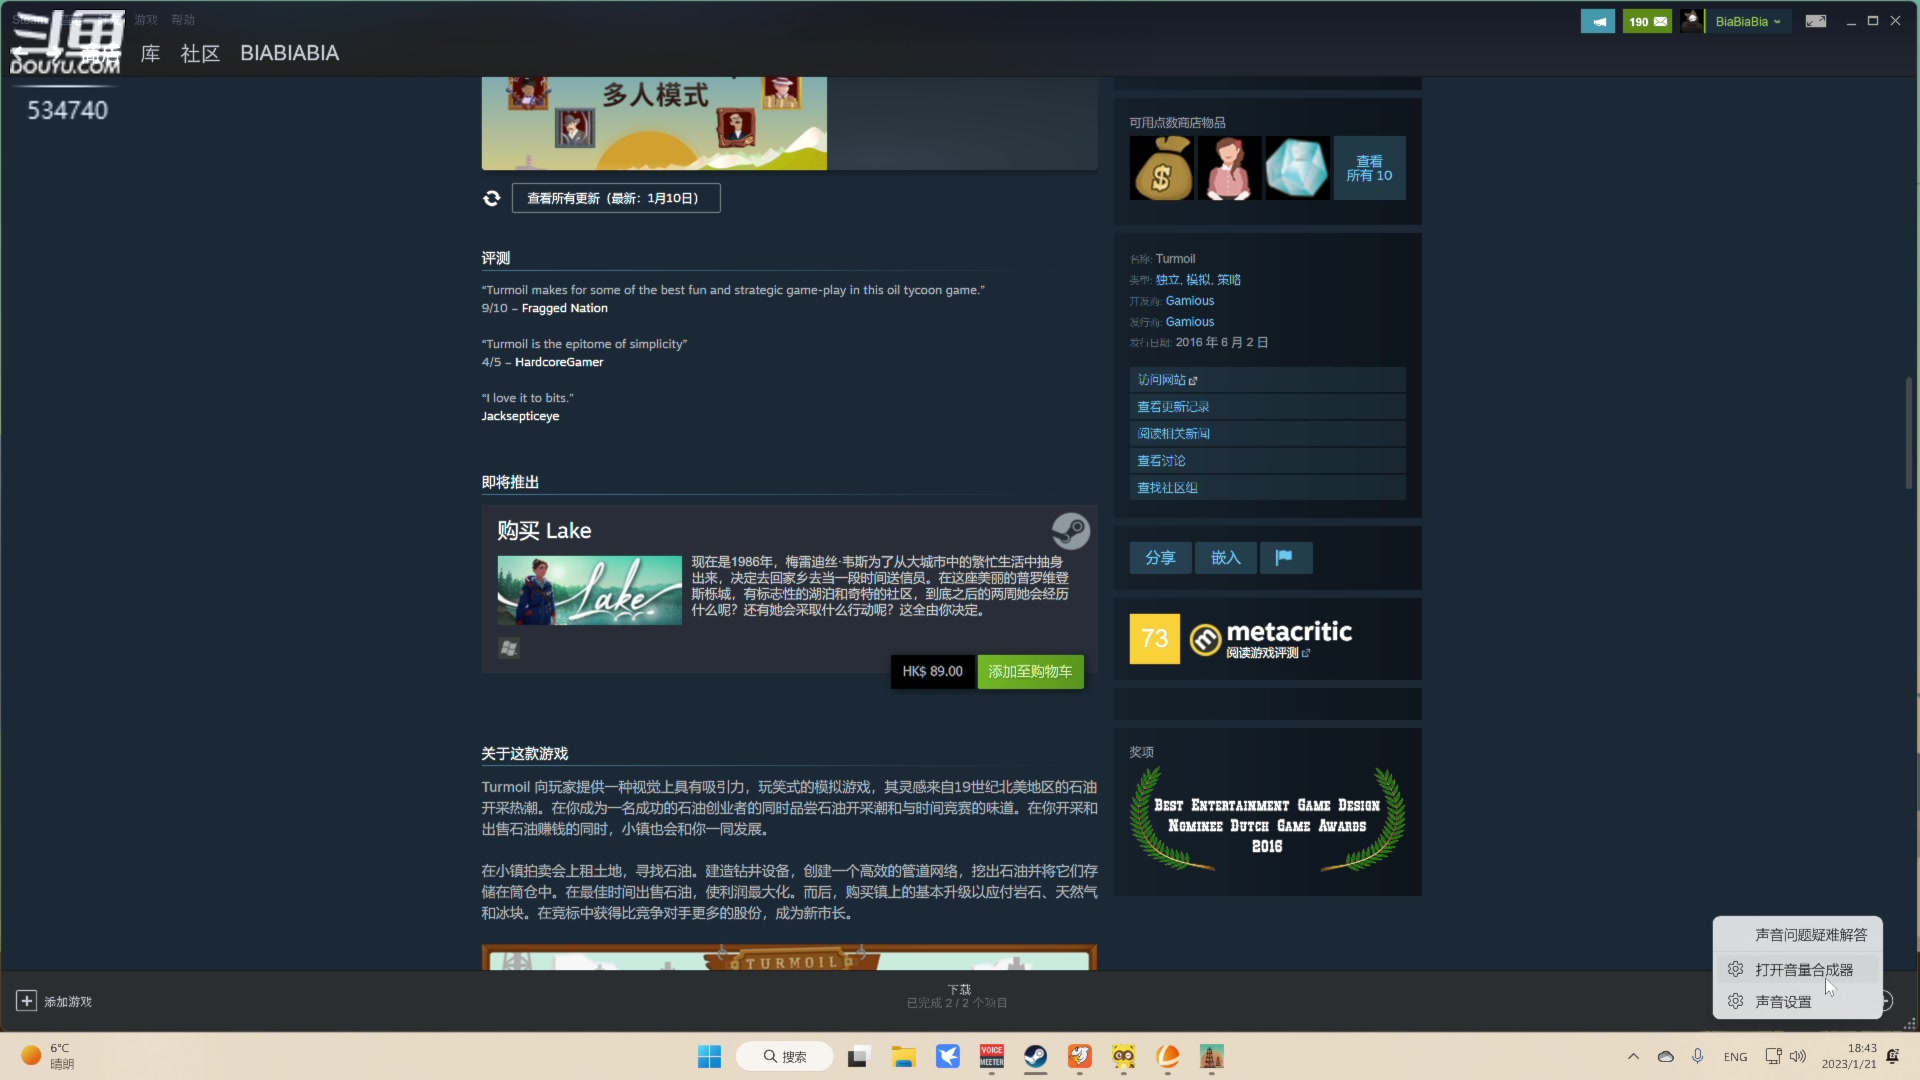Click 查看讨论 link
Screen dimensions: 1920x1080
(1267, 461)
